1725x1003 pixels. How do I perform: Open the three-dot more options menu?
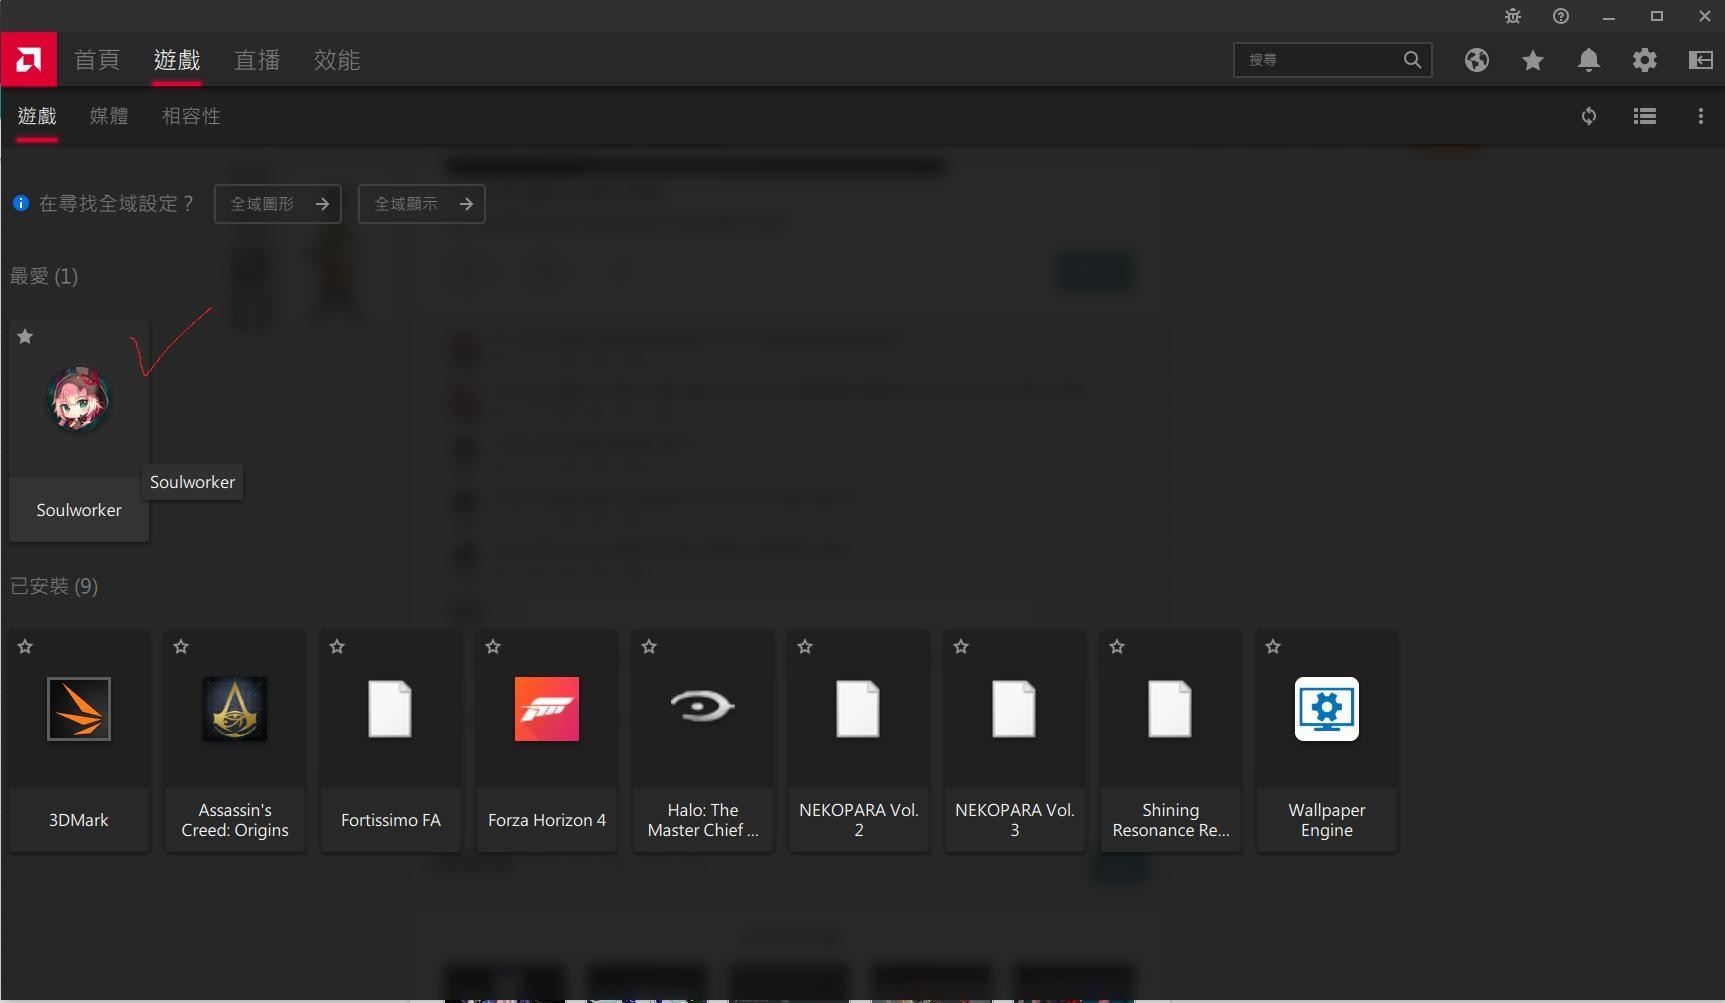[x=1701, y=116]
